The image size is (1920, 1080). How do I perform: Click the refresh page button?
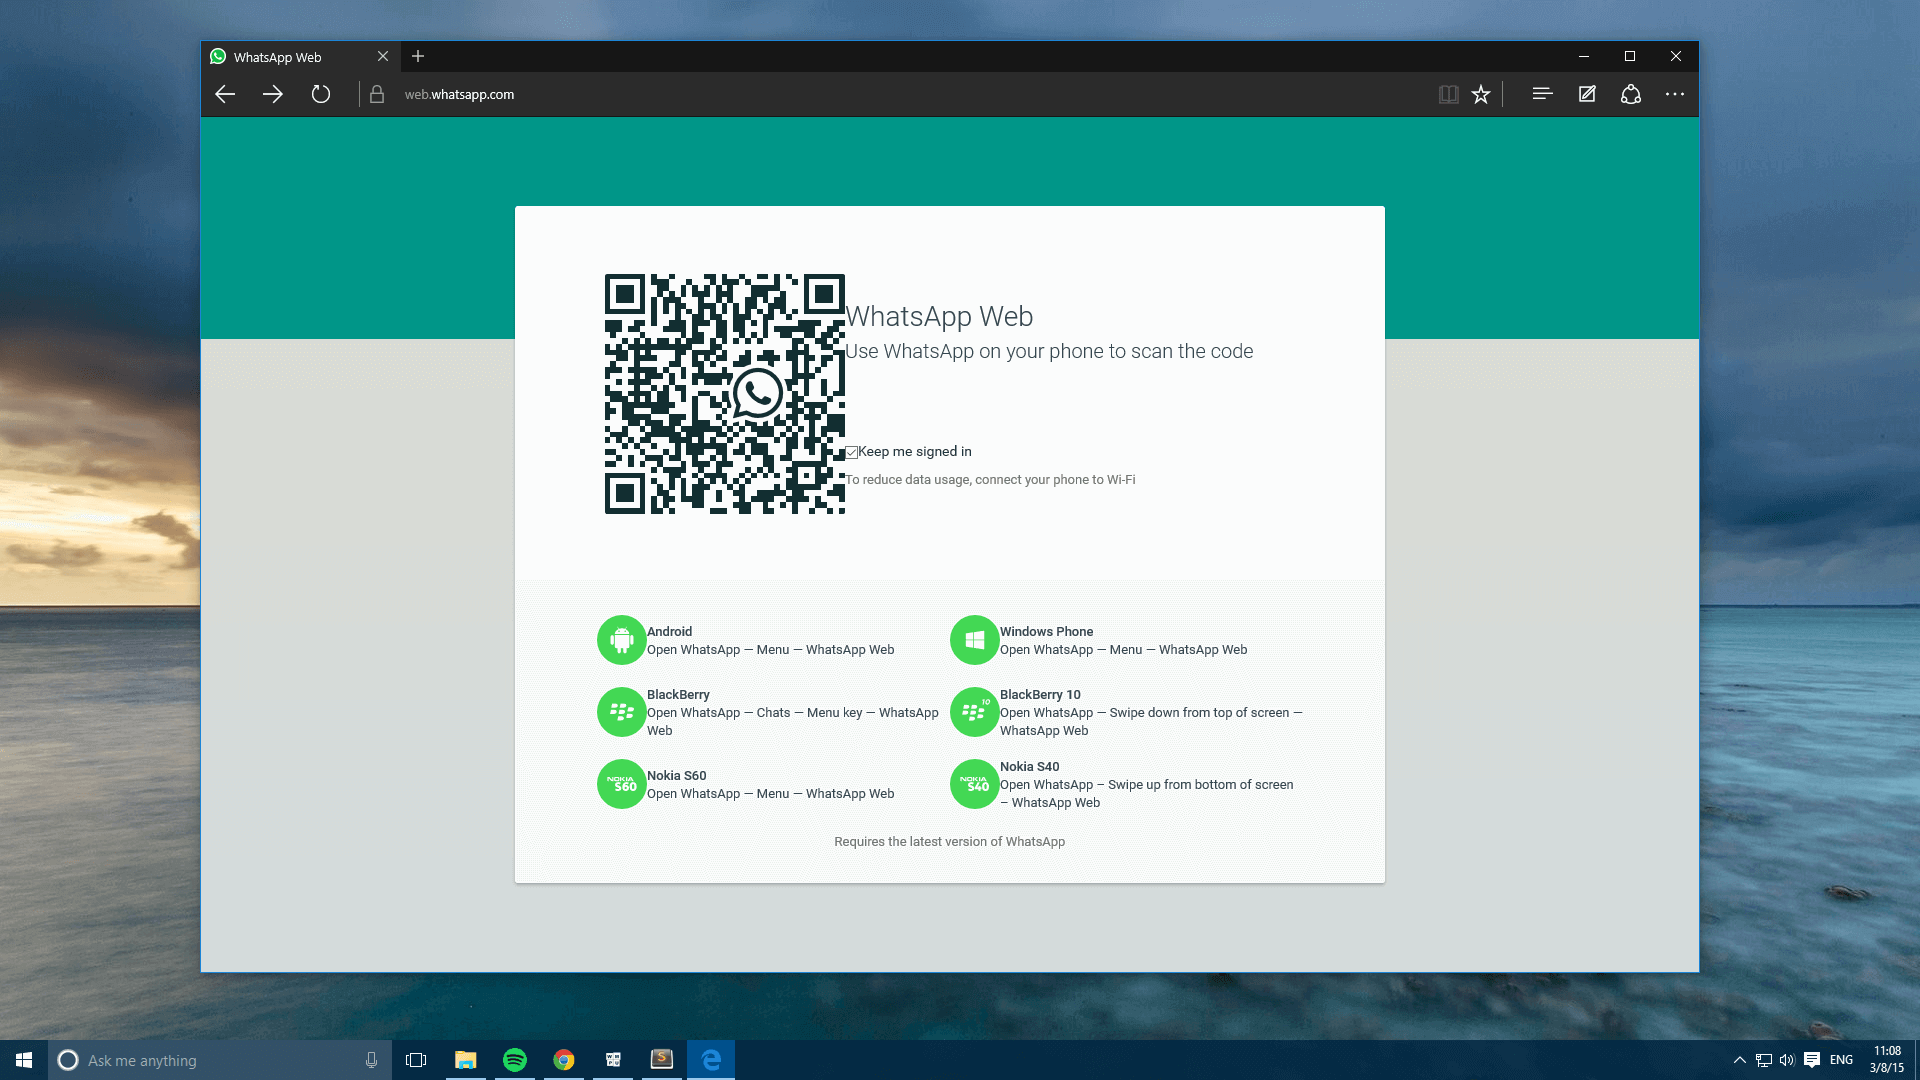[320, 94]
